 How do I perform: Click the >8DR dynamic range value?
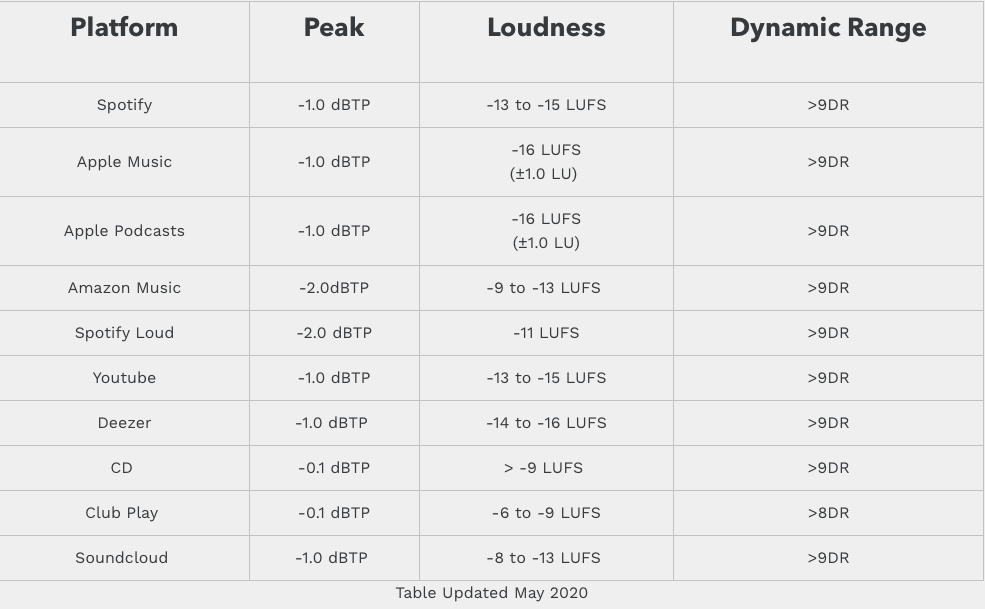click(x=828, y=513)
